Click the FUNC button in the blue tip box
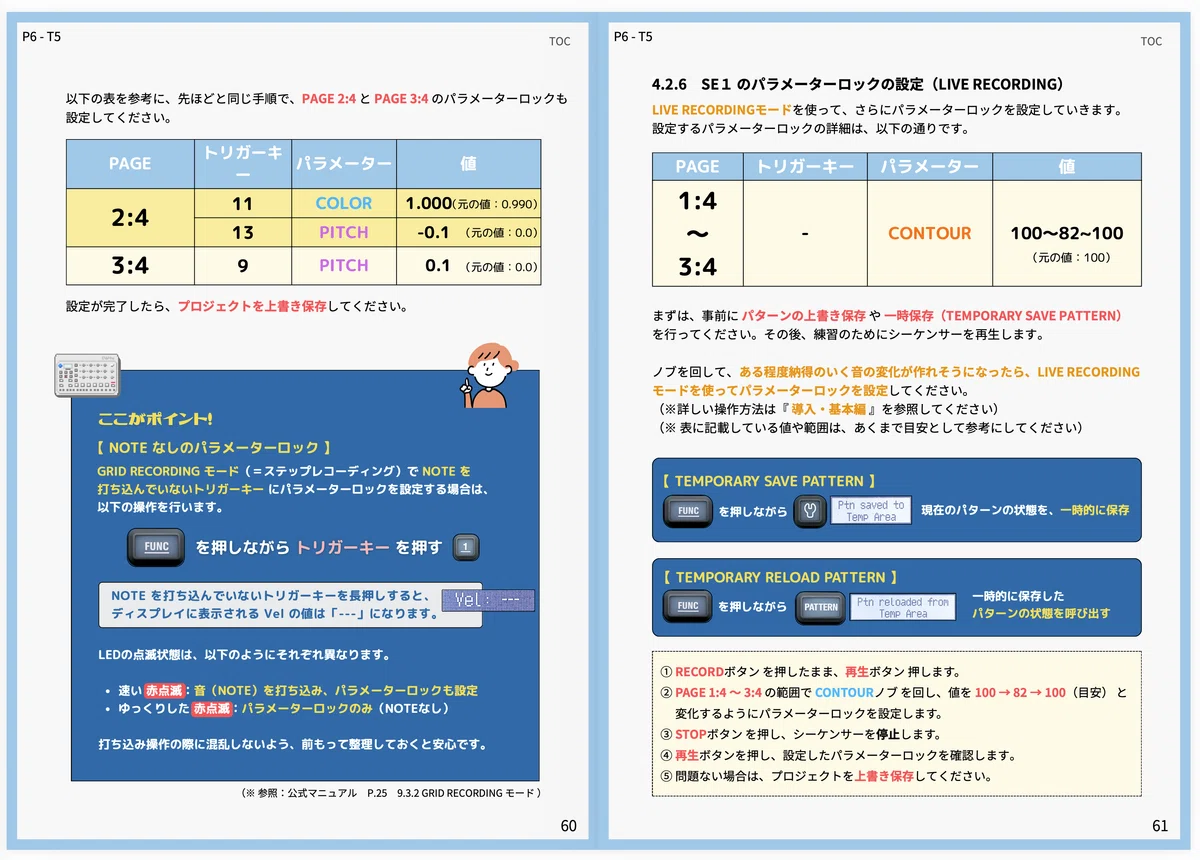 pyautogui.click(x=156, y=547)
